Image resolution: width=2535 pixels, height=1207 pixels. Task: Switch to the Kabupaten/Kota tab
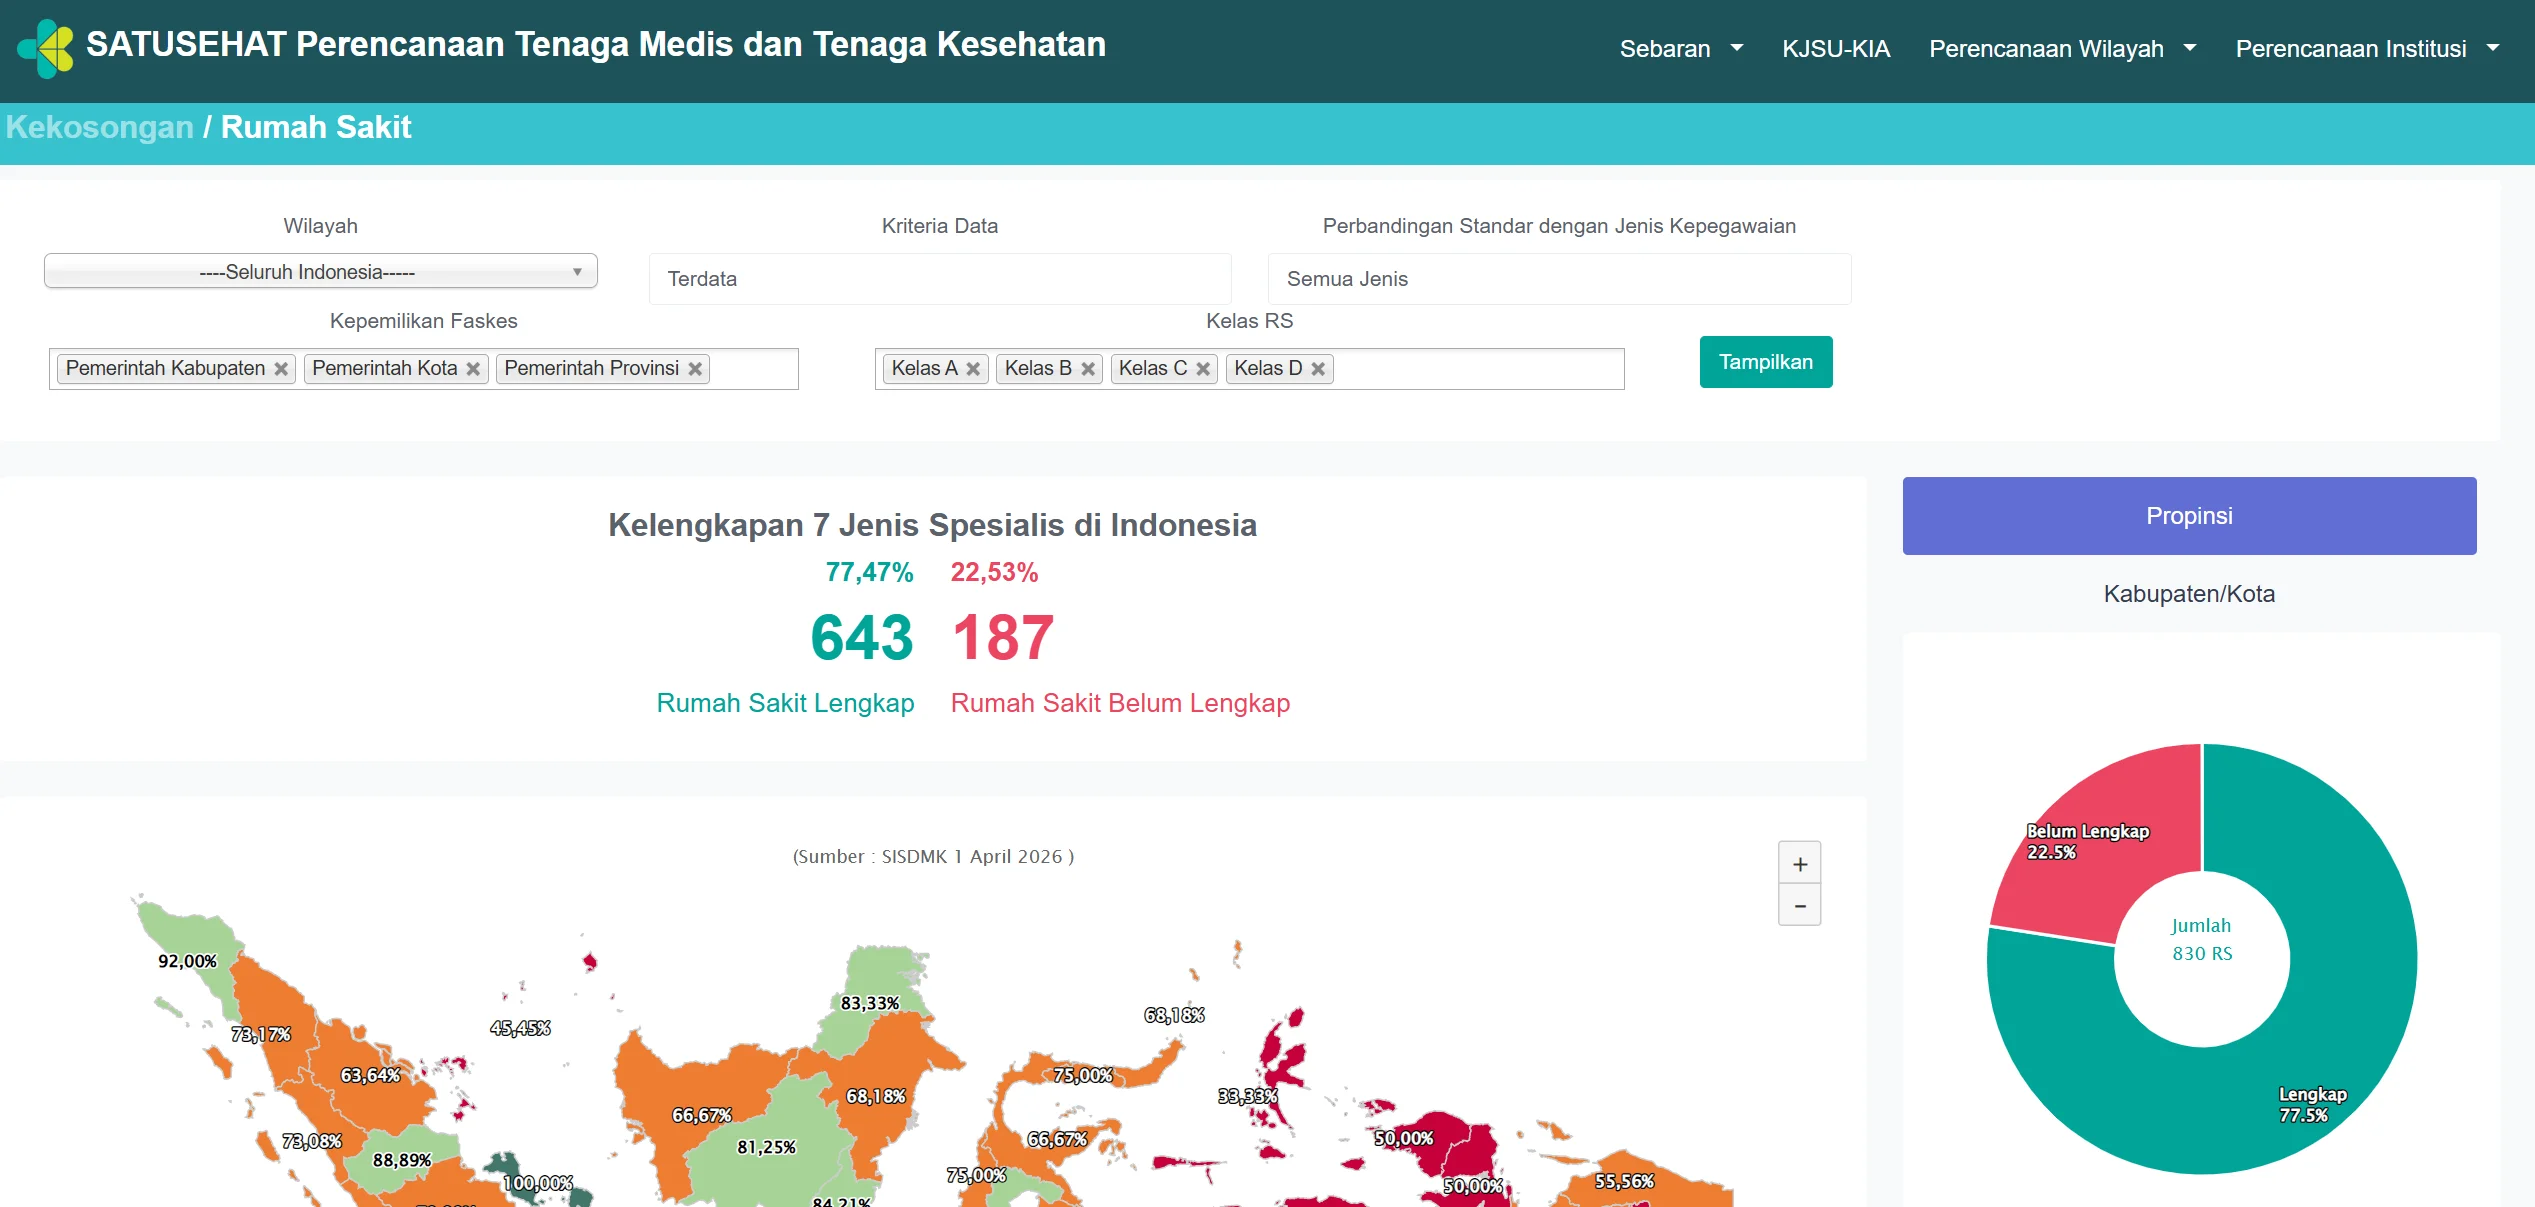pyautogui.click(x=2189, y=594)
